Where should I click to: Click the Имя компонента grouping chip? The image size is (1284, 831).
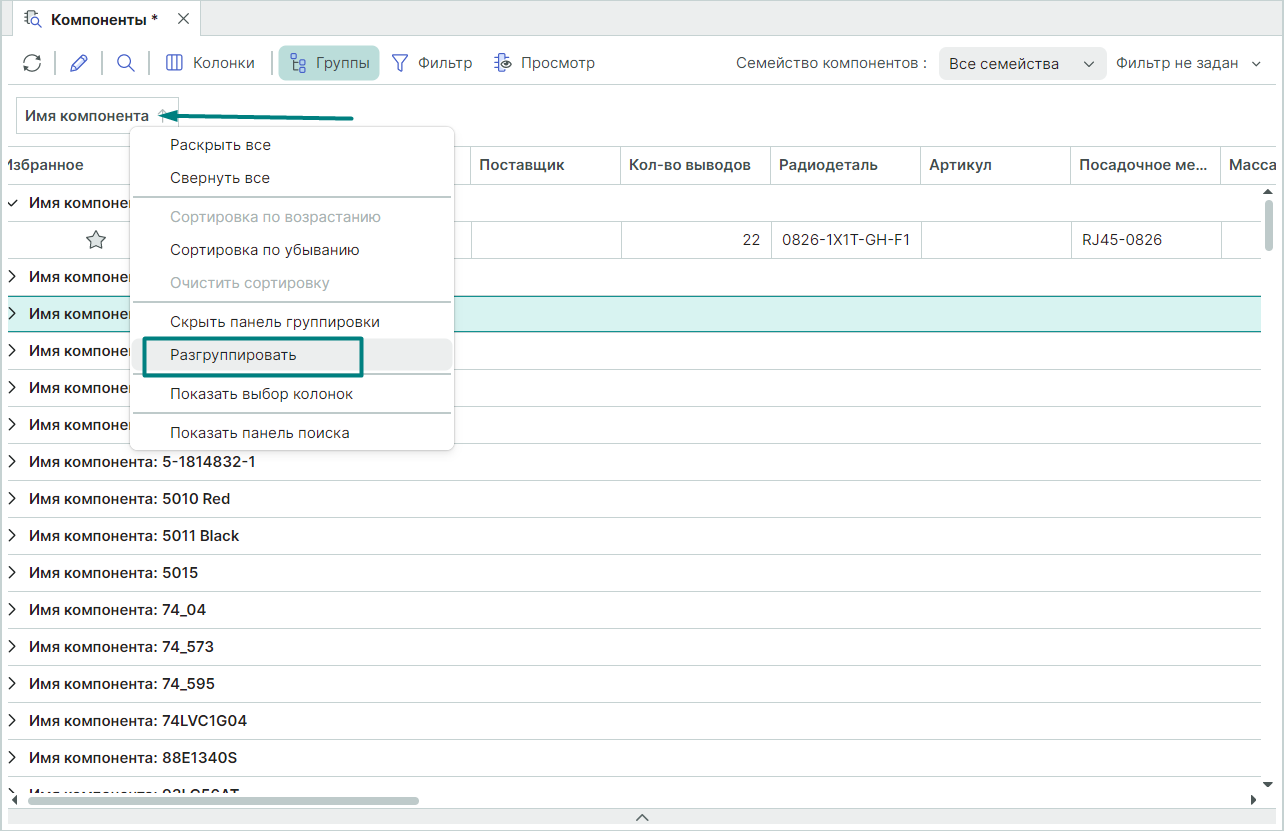pos(87,116)
